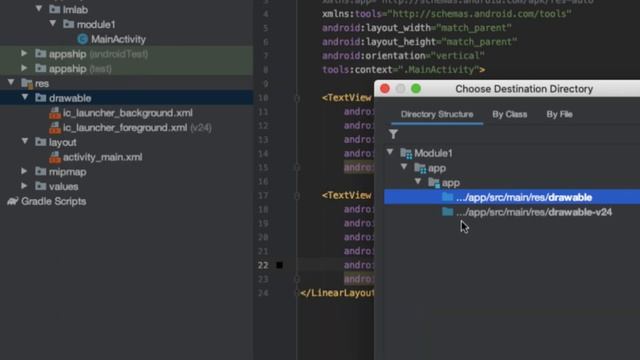Click the values folder icon
The image size is (640, 360).
point(41,186)
